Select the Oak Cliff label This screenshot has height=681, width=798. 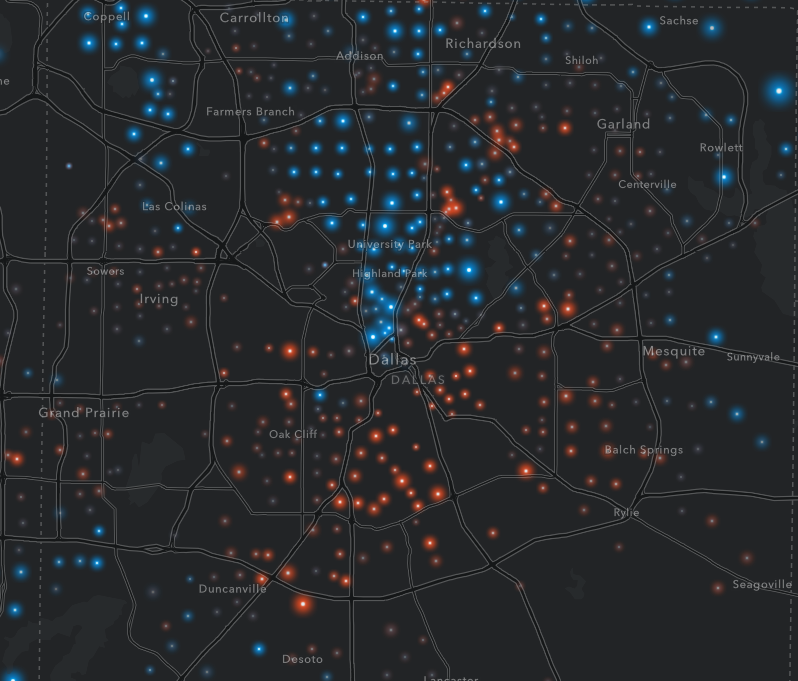click(x=293, y=434)
